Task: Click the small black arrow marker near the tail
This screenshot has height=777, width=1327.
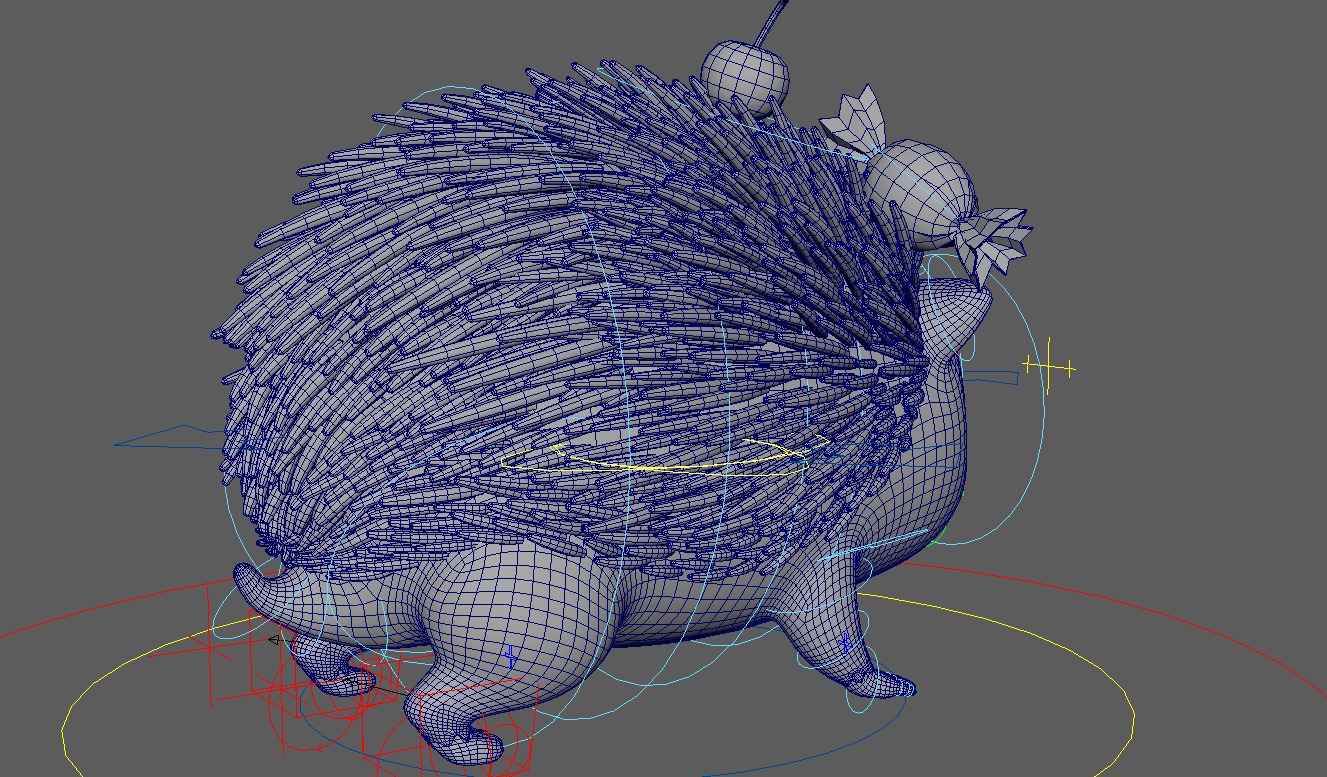Action: click(x=274, y=640)
